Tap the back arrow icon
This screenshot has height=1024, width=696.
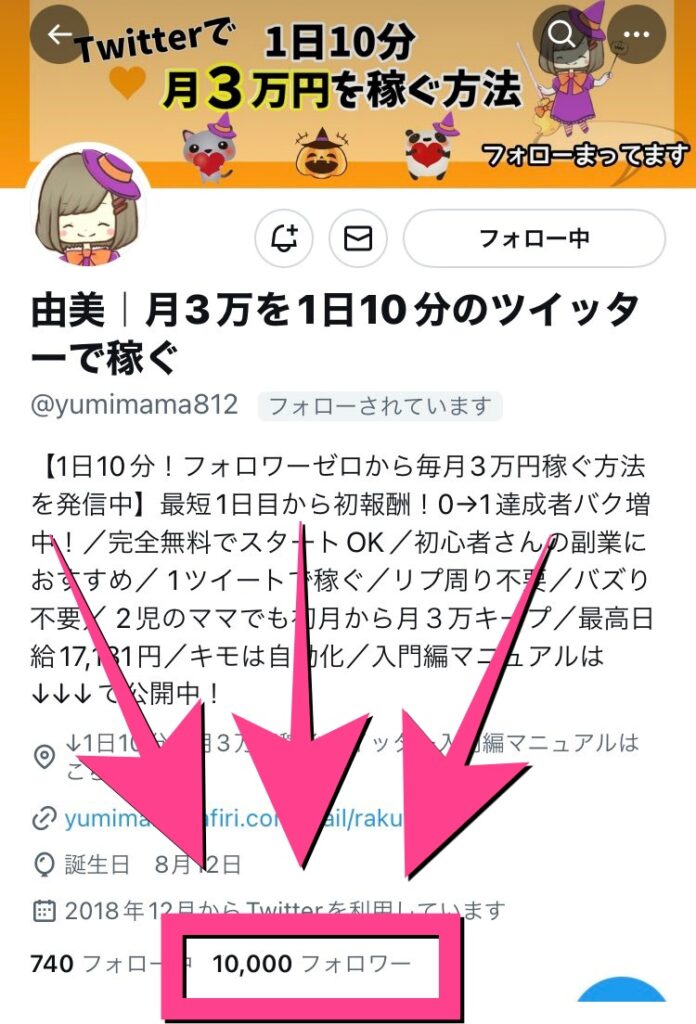coord(59,35)
